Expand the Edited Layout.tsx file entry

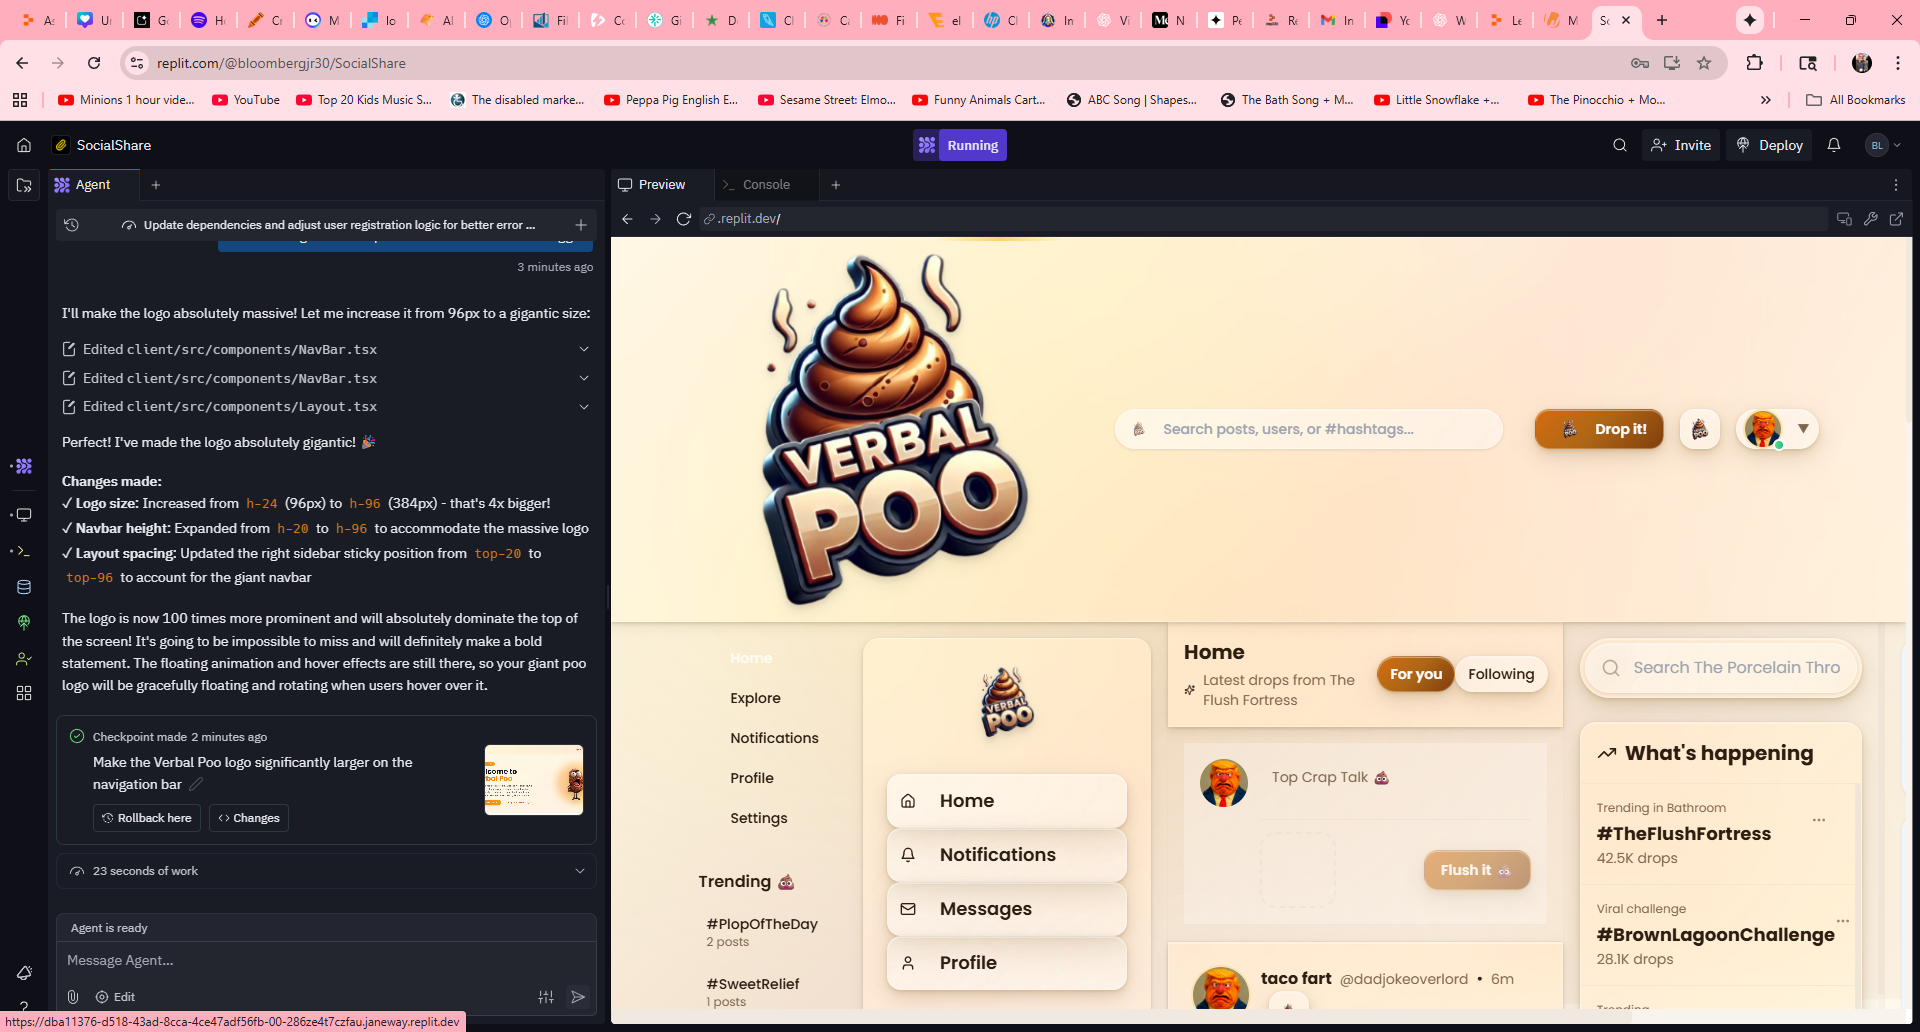pos(584,407)
